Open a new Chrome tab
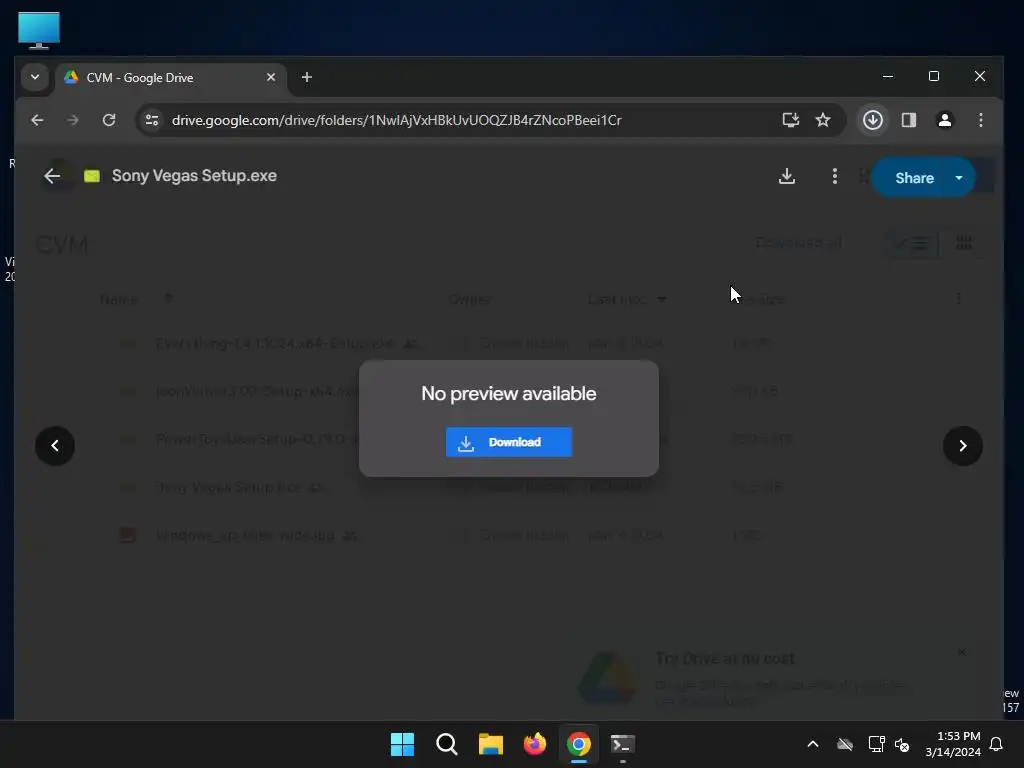Viewport: 1024px width, 768px height. click(306, 77)
